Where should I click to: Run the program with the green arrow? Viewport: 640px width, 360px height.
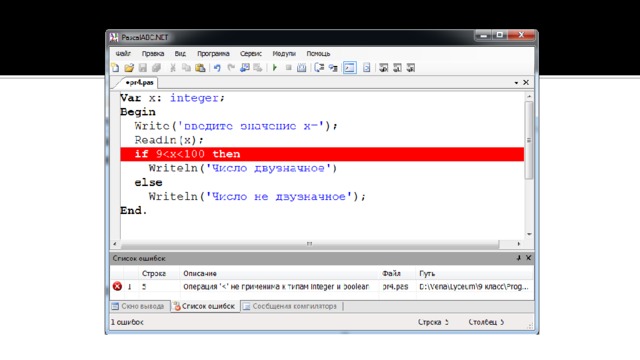click(x=275, y=68)
